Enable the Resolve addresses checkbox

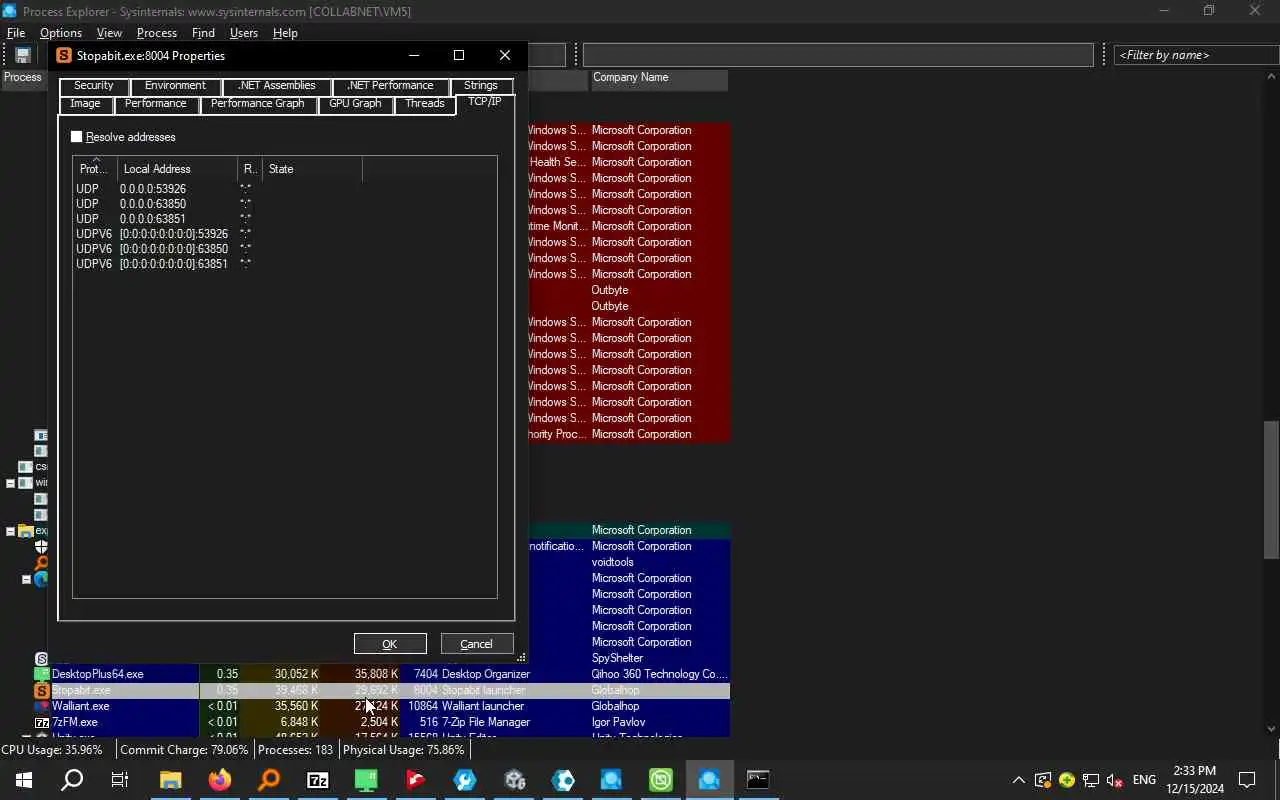[76, 137]
